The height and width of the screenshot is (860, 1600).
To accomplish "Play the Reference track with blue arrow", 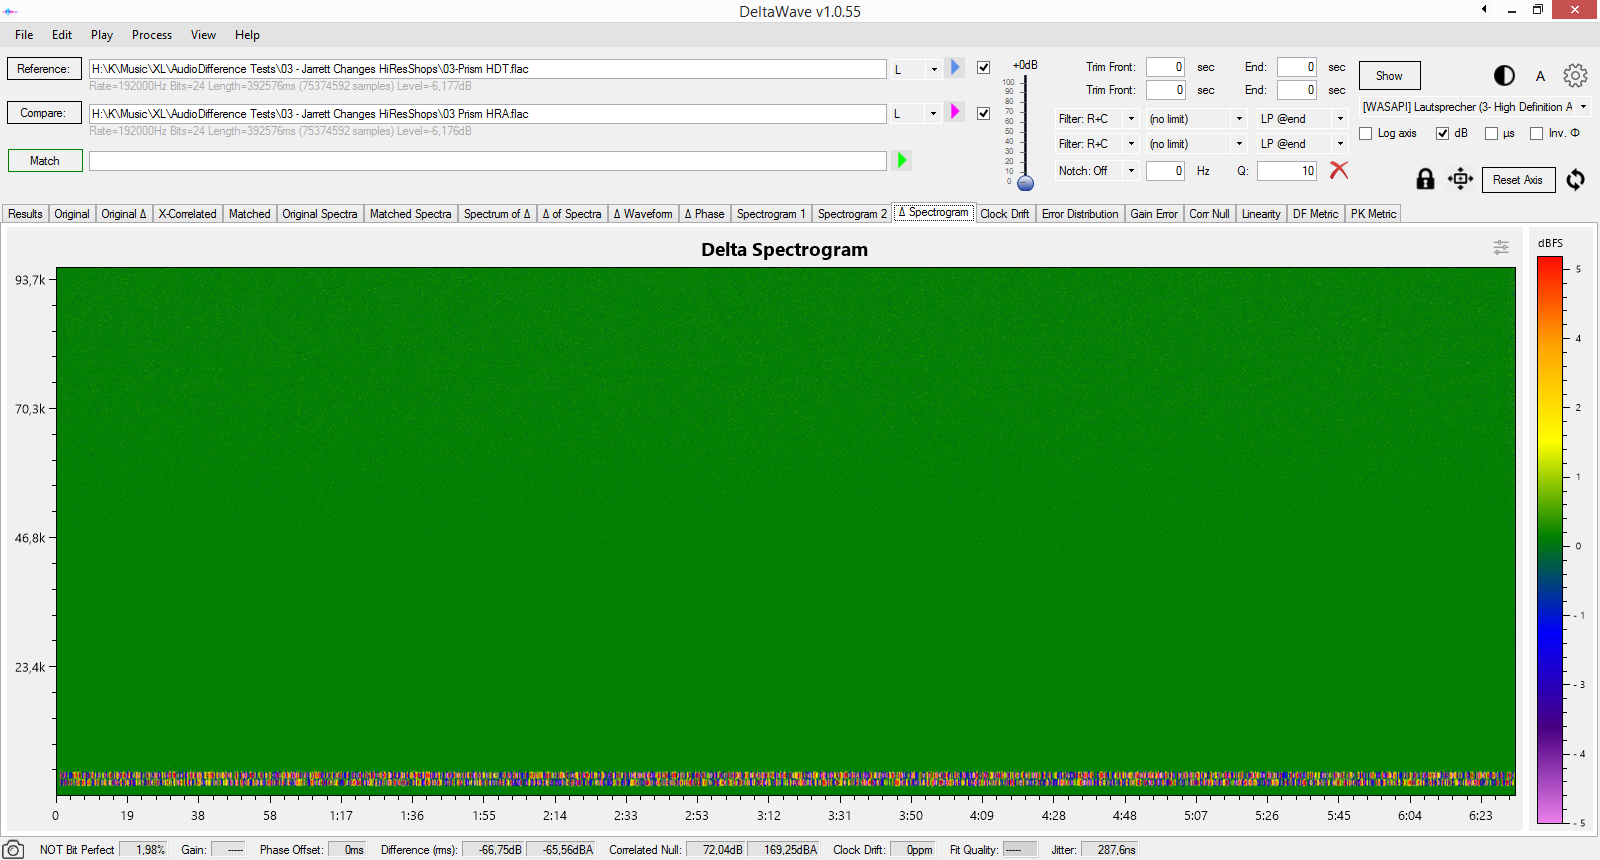I will tap(955, 68).
